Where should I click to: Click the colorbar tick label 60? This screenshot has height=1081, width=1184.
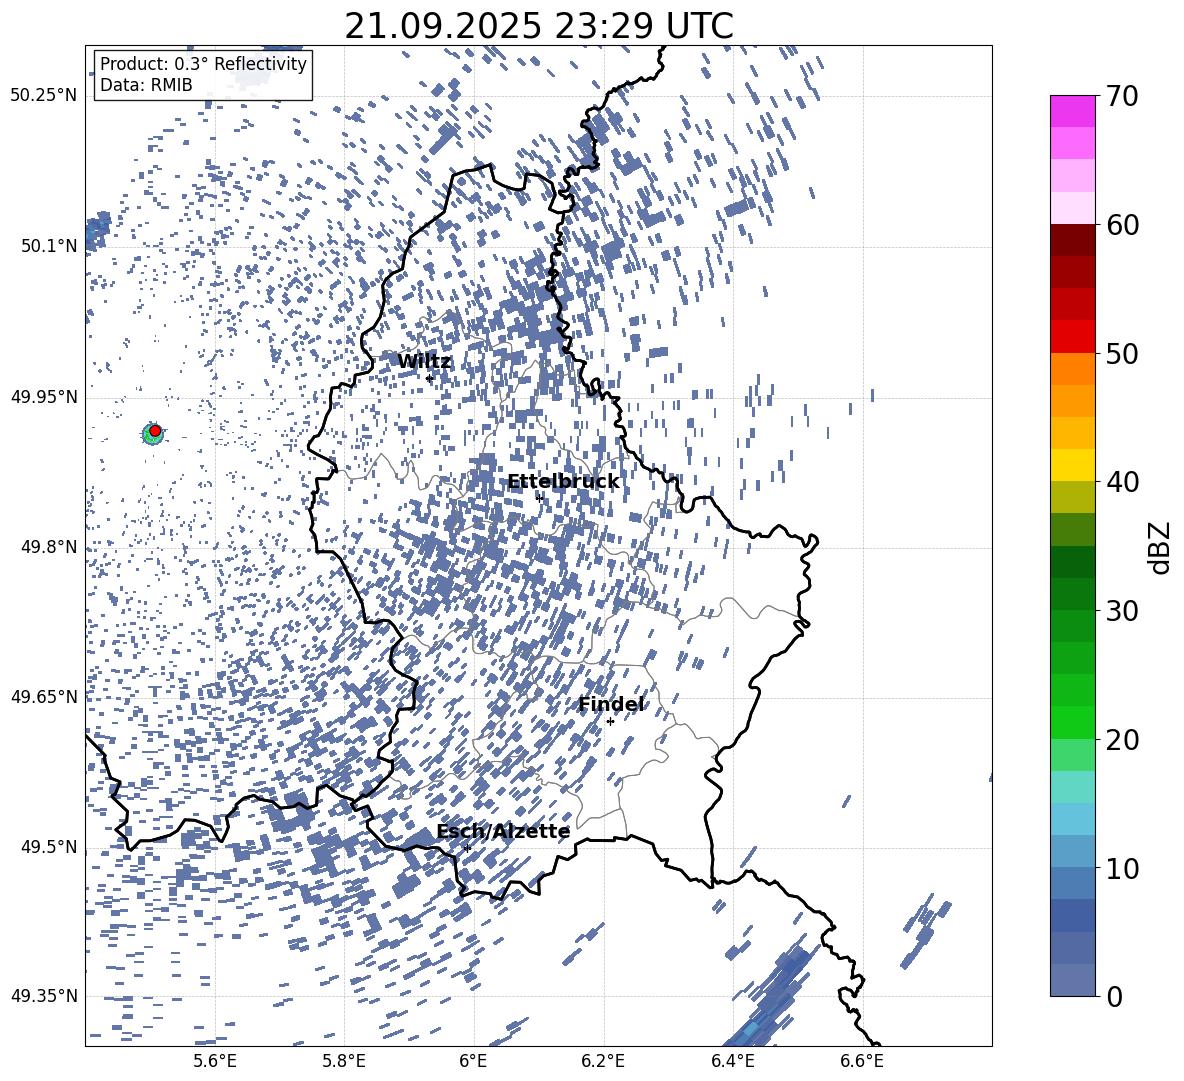(x=1122, y=225)
